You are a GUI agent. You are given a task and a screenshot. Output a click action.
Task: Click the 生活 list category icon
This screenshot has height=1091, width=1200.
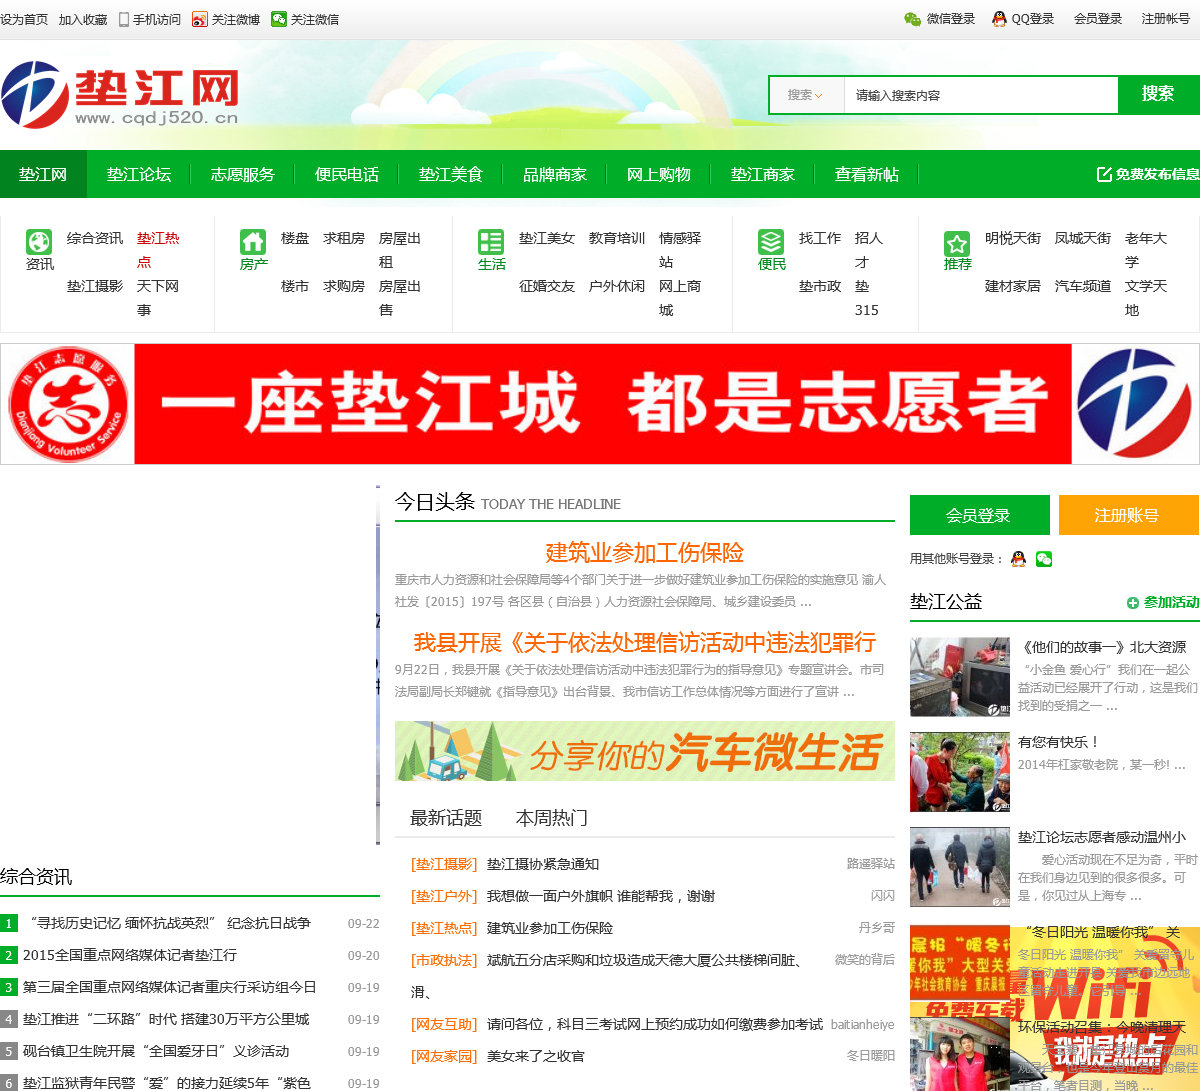click(x=491, y=242)
